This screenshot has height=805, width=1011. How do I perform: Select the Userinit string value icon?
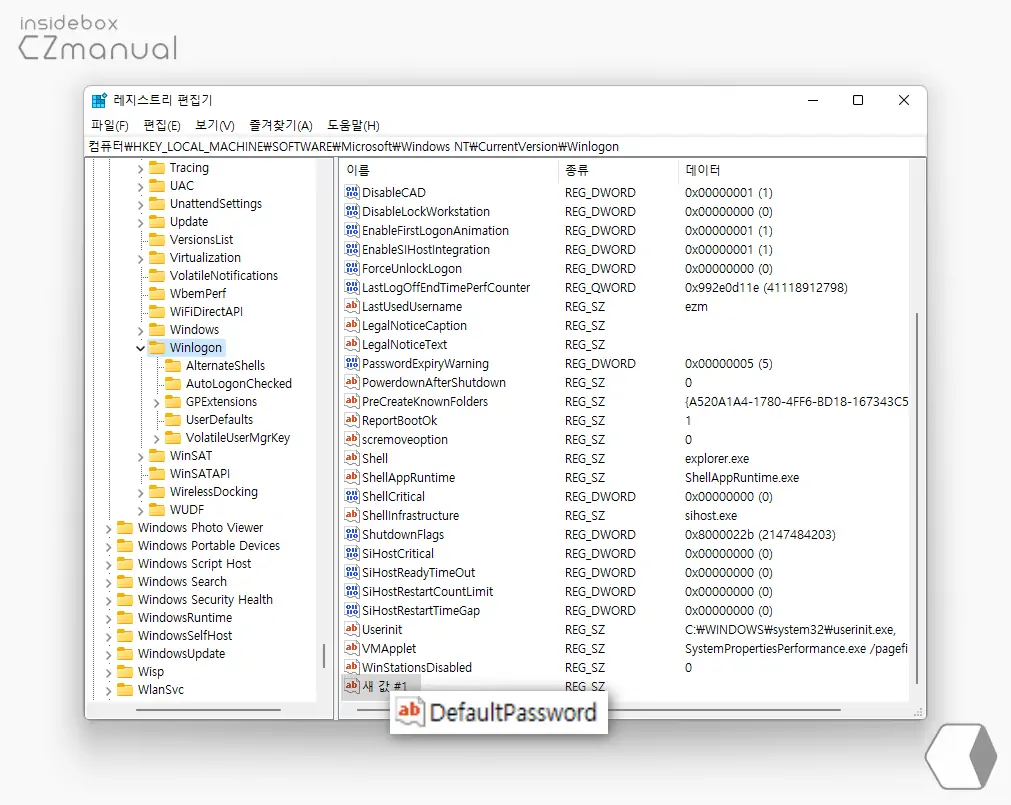click(x=351, y=630)
